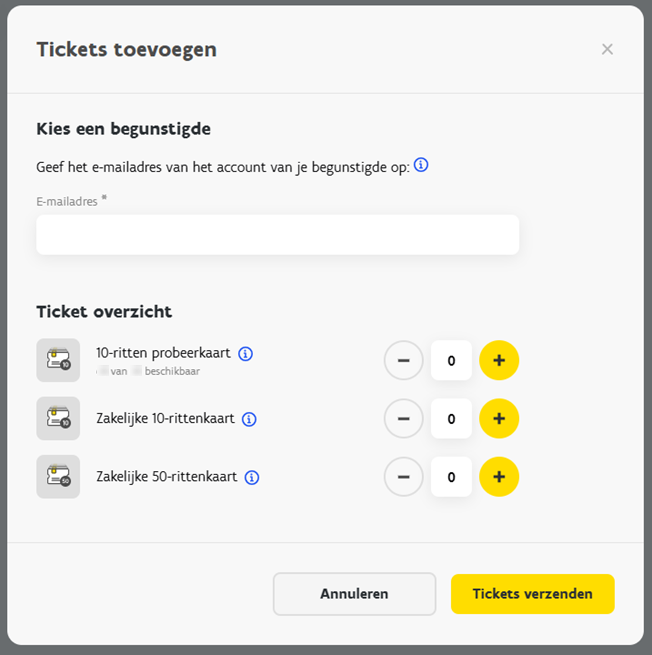Submit with the Tickets verzenden button
This screenshot has height=655, width=652.
pyautogui.click(x=532, y=594)
